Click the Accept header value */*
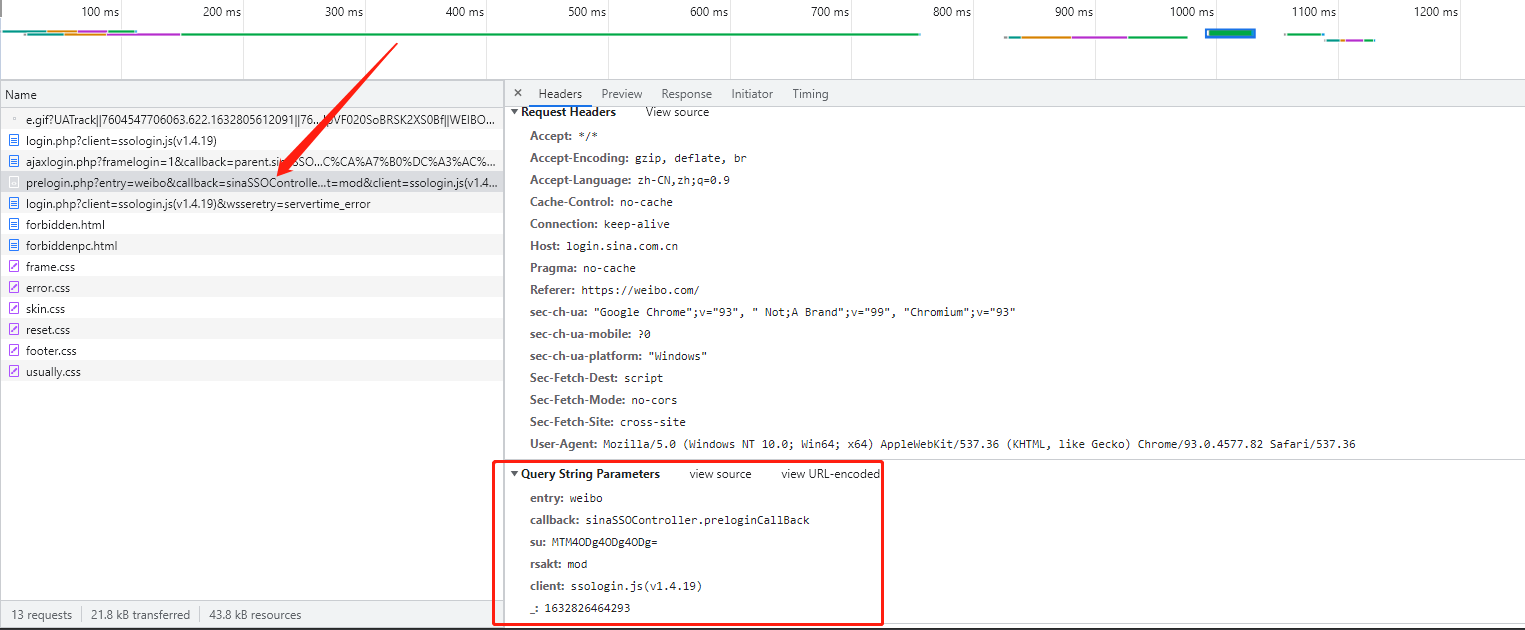 588,136
